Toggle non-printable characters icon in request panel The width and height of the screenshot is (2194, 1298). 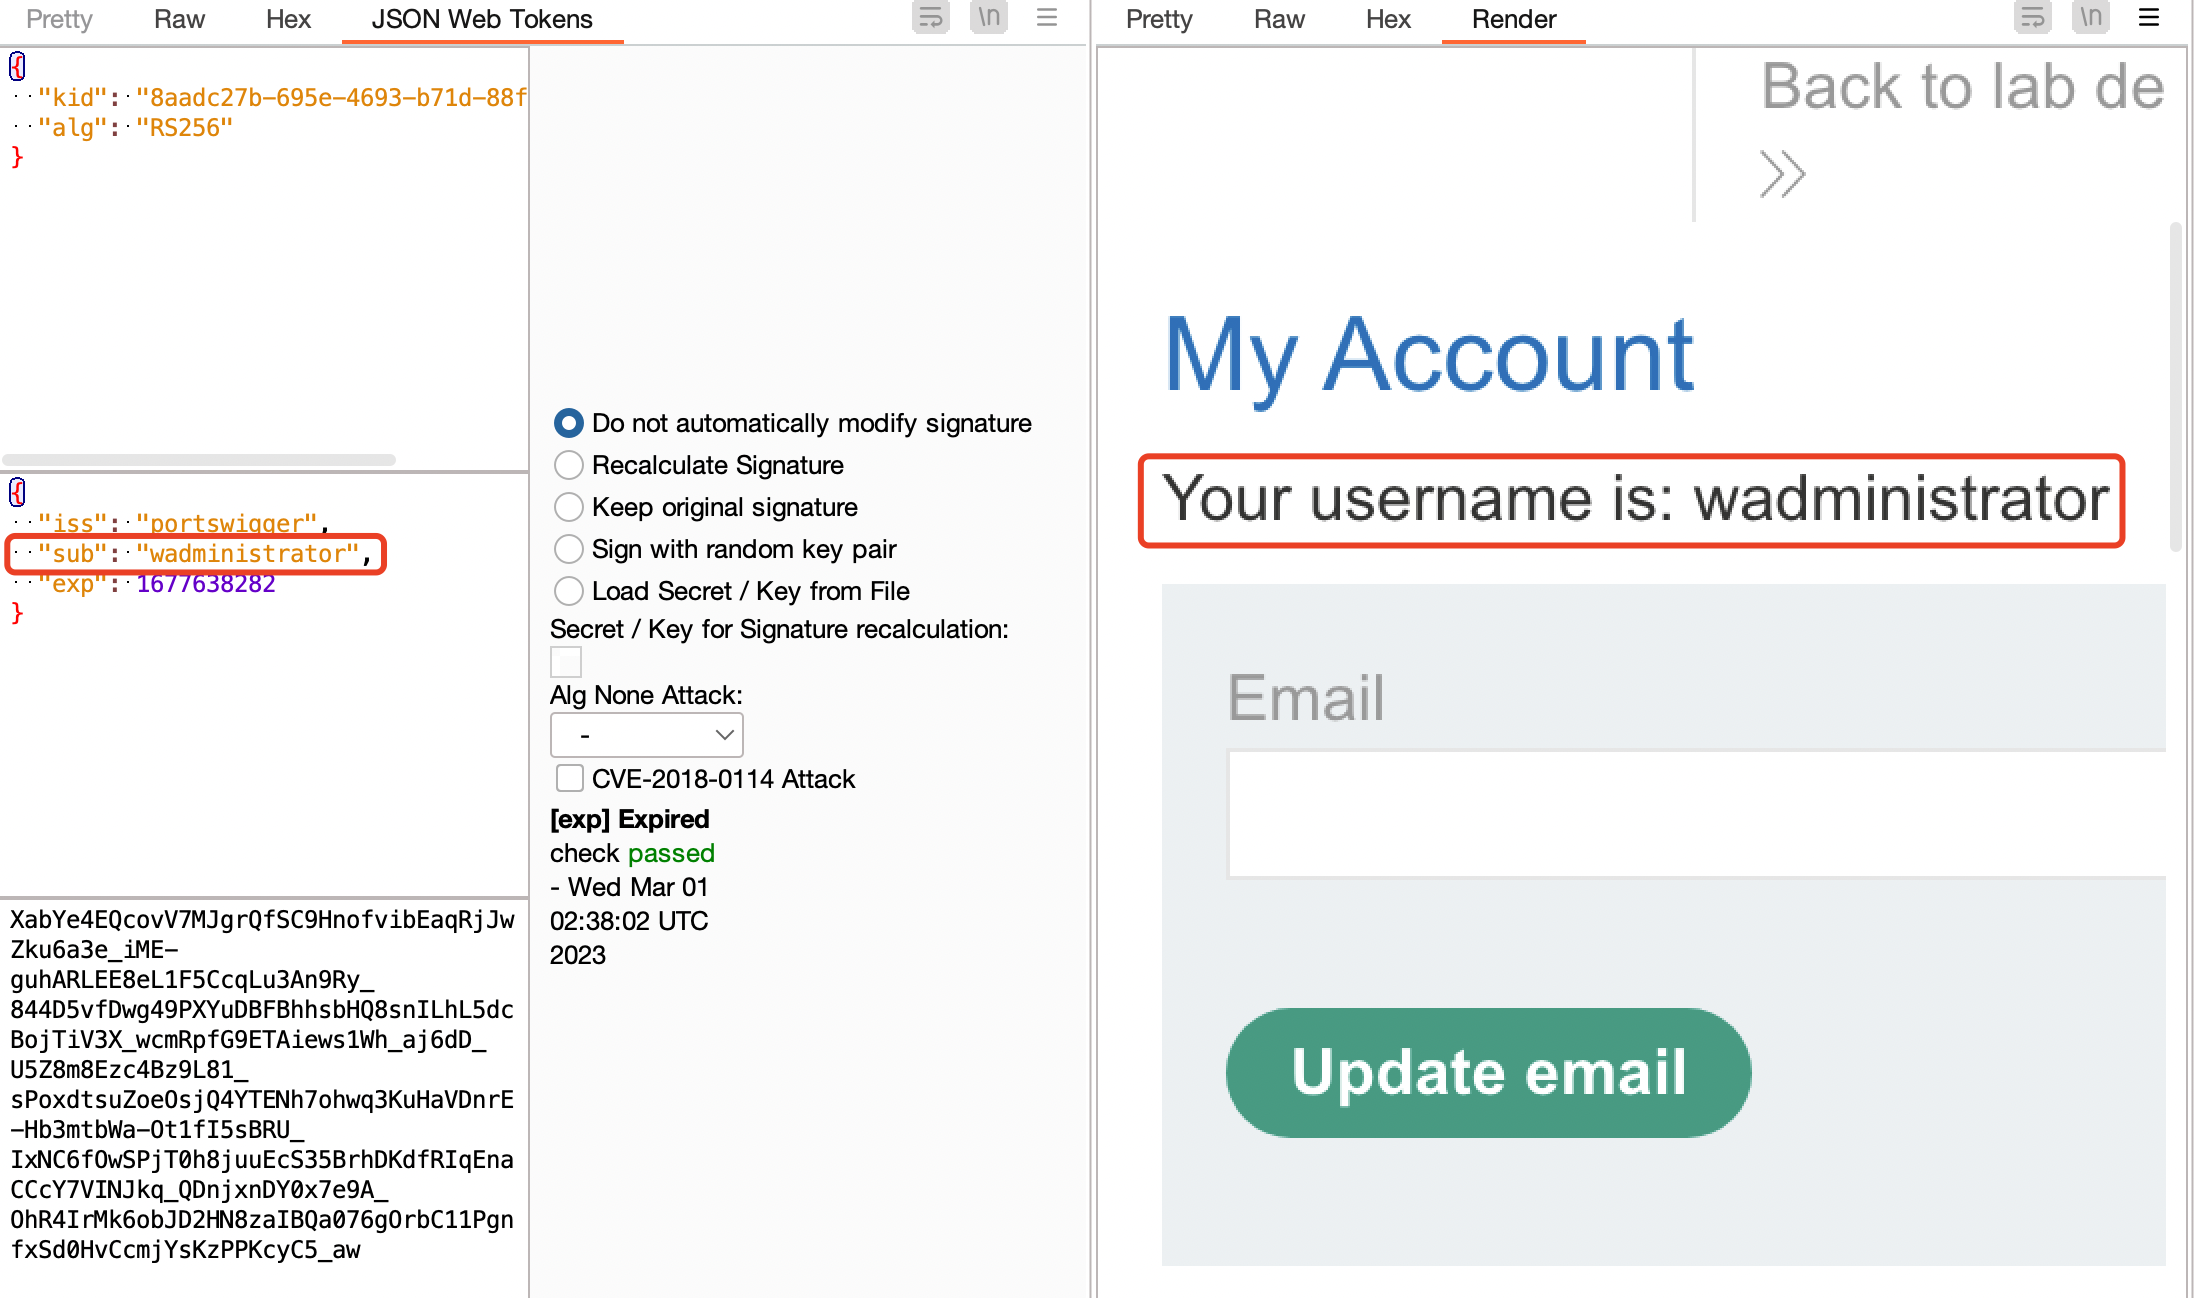[988, 18]
